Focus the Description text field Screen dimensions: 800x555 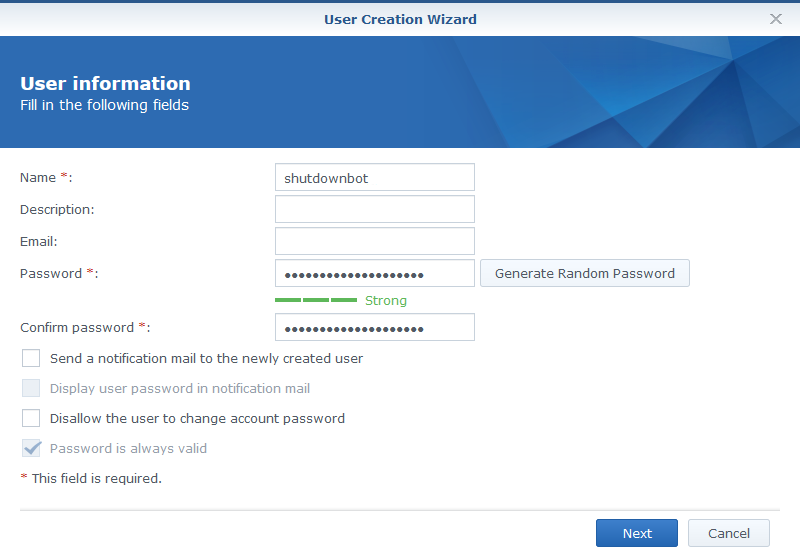374,210
